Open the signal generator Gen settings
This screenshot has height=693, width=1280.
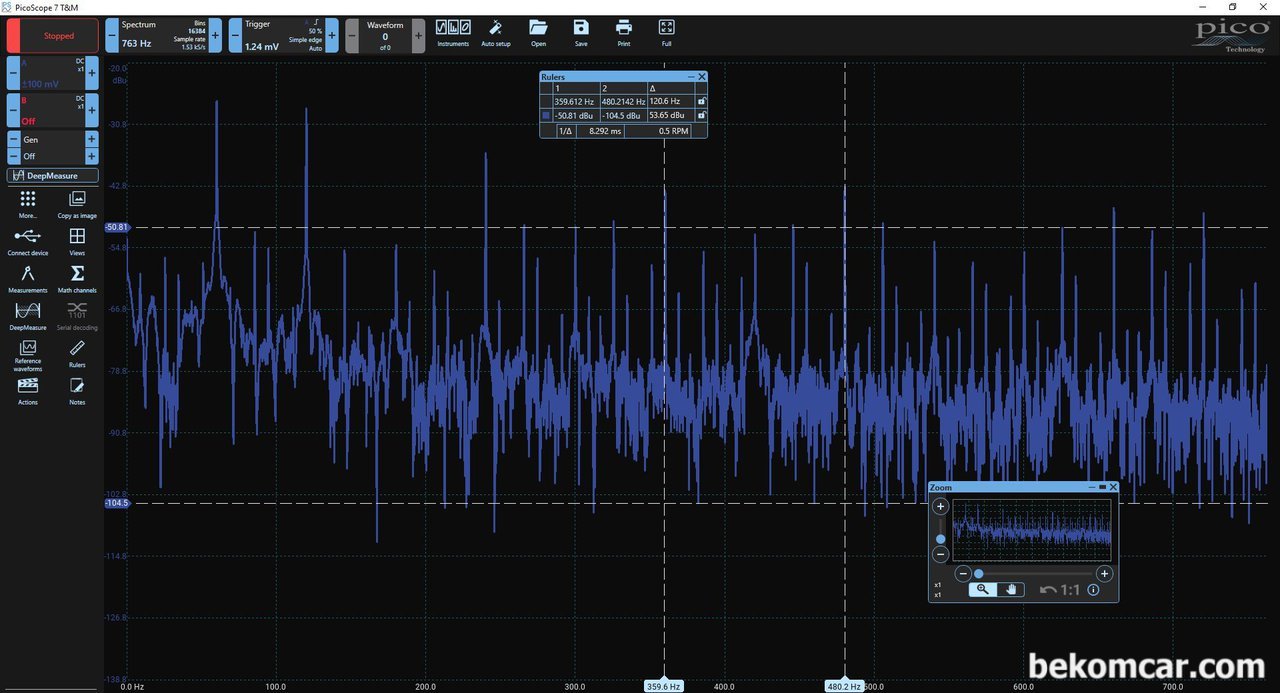pos(53,140)
